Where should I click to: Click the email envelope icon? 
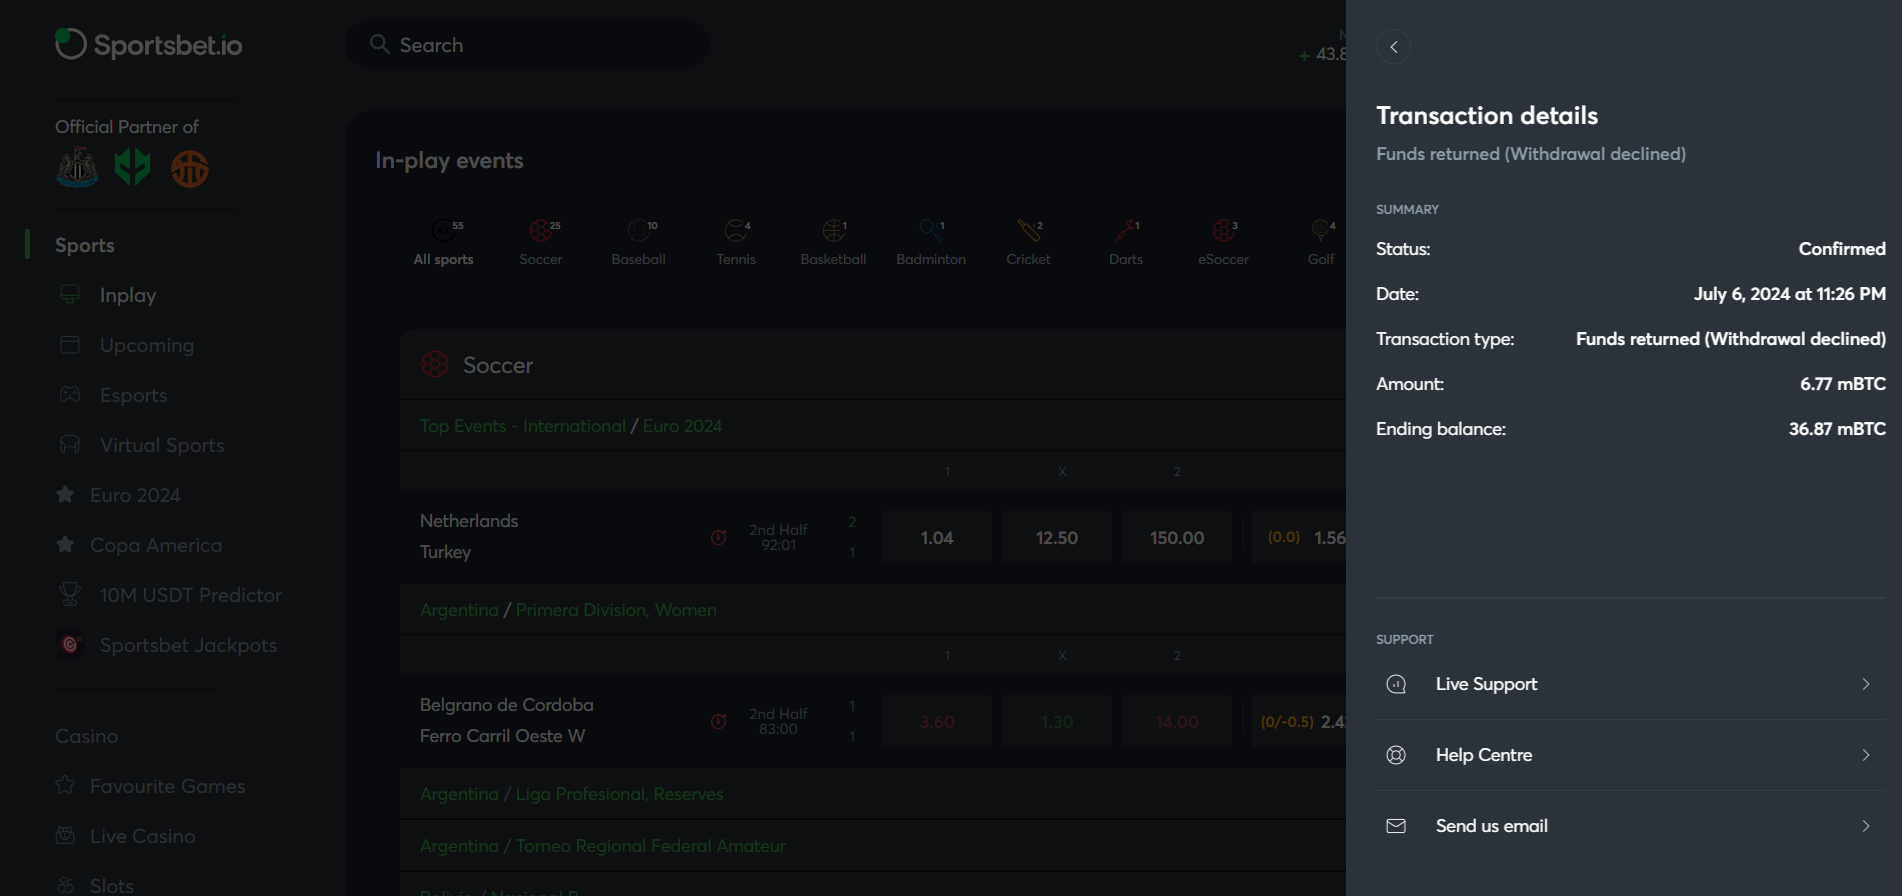(1396, 826)
